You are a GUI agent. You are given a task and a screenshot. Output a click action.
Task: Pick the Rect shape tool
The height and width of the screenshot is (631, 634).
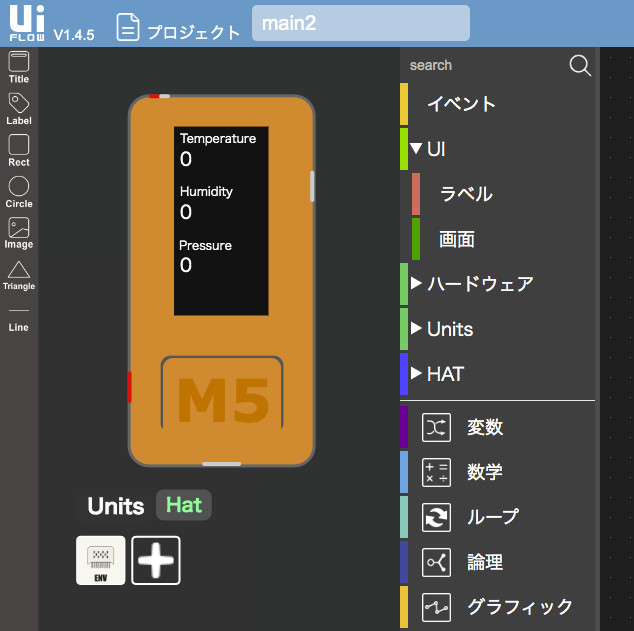pyautogui.click(x=18, y=148)
